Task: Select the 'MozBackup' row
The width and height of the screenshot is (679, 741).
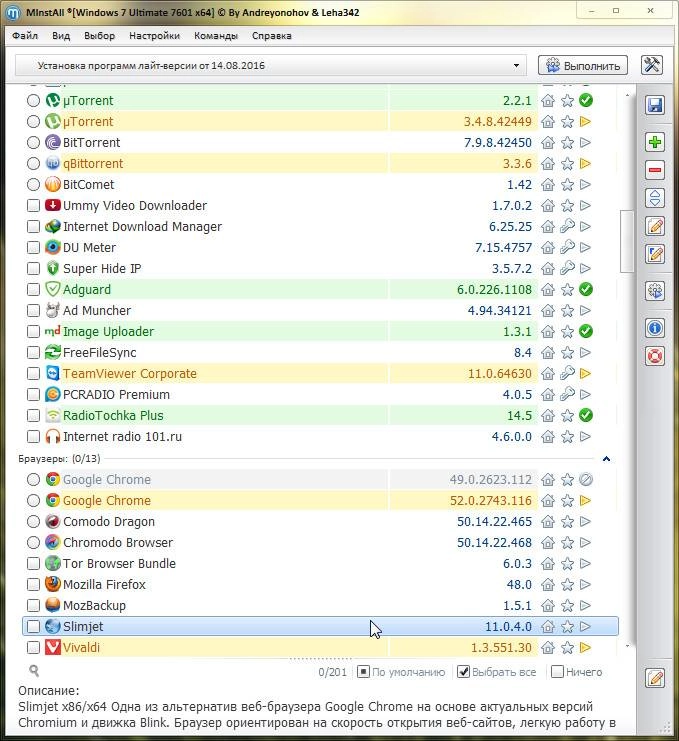Action: 320,605
